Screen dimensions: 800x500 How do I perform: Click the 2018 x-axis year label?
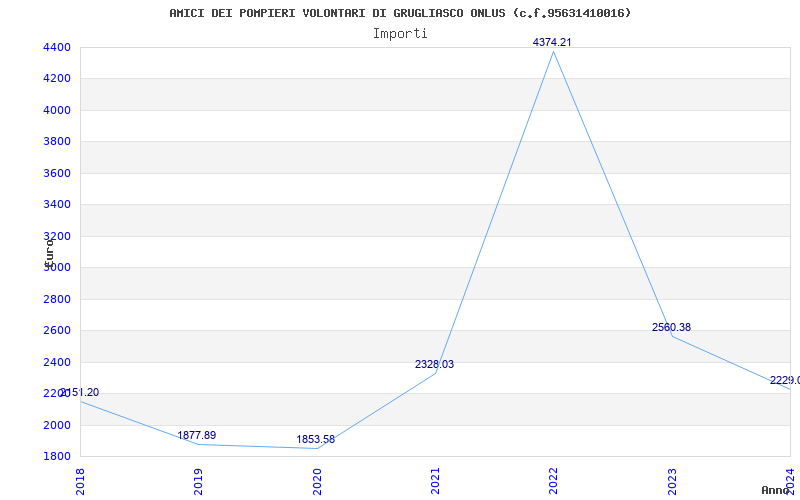80,482
